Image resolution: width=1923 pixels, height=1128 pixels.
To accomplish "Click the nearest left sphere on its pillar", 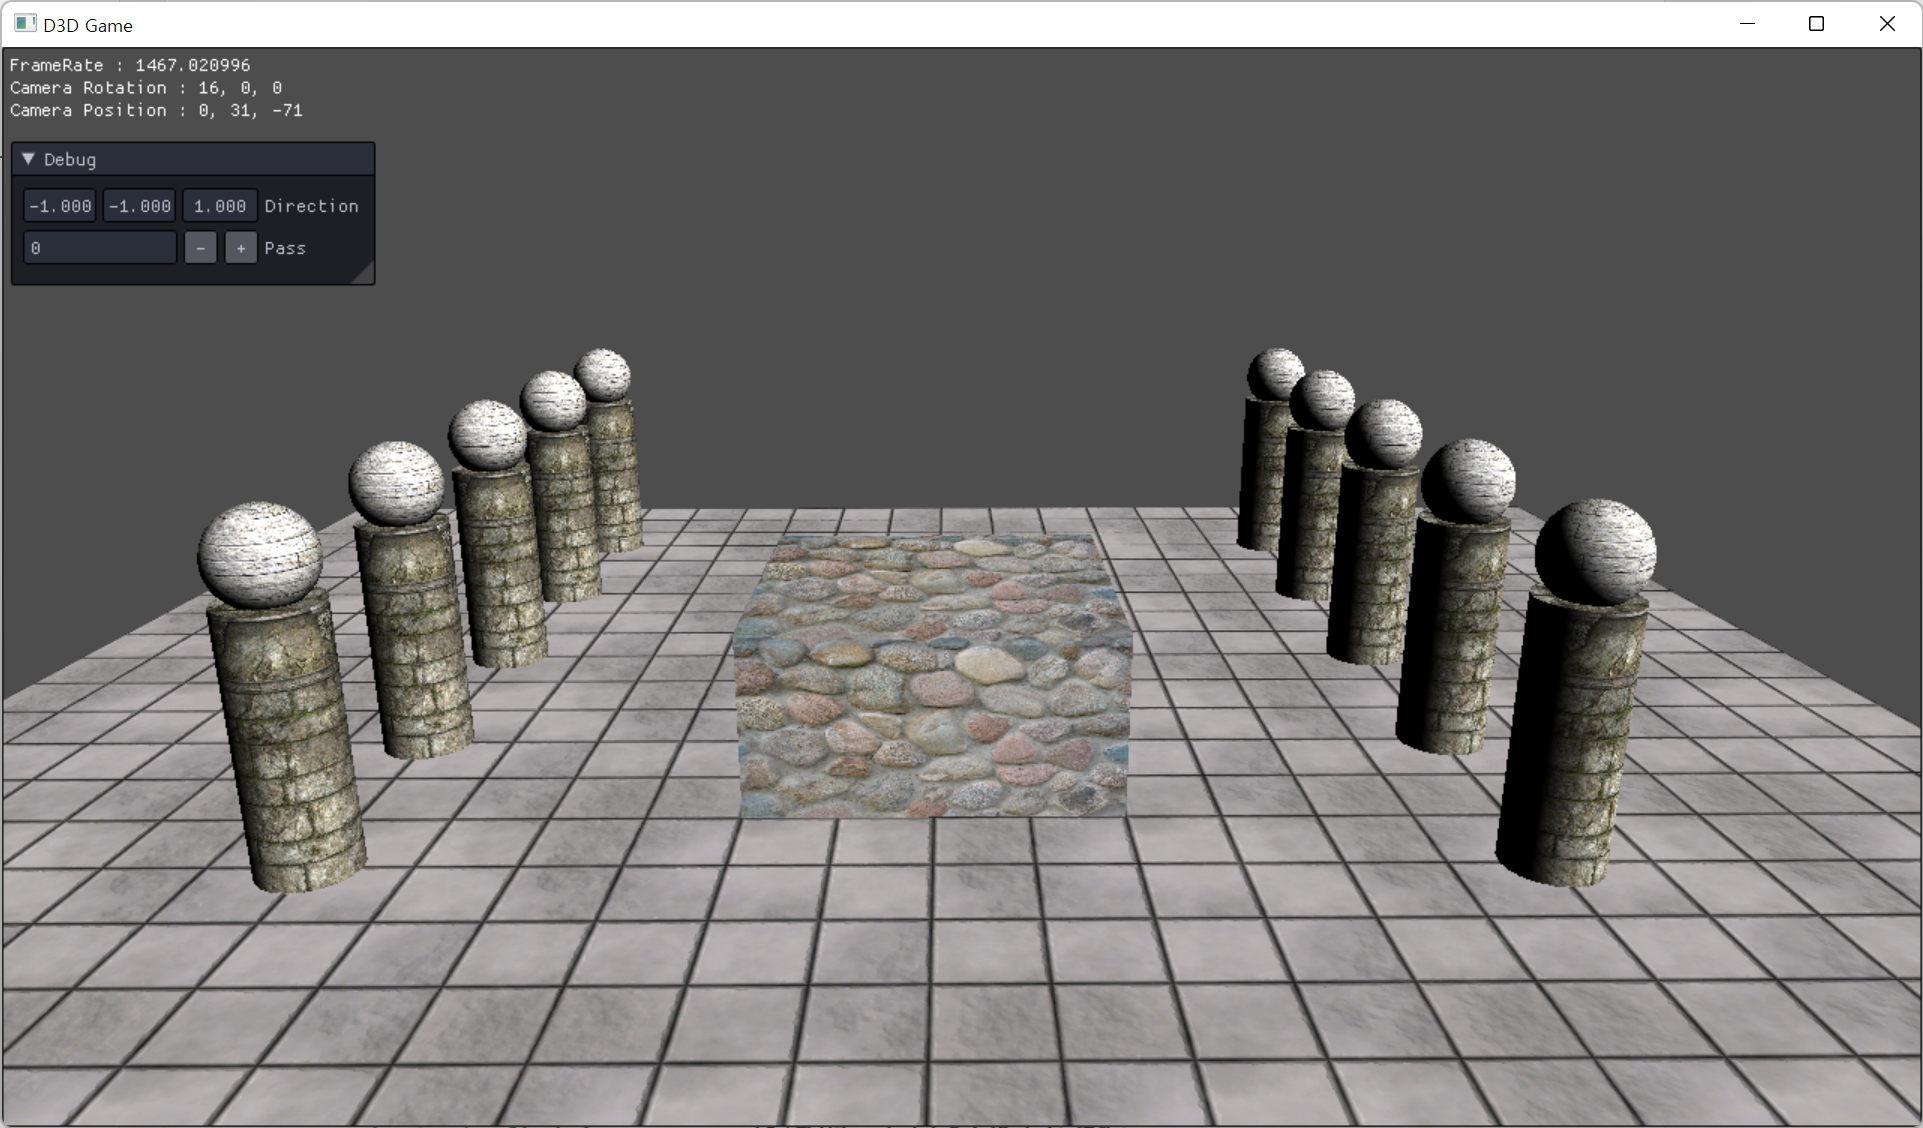I will pos(259,555).
